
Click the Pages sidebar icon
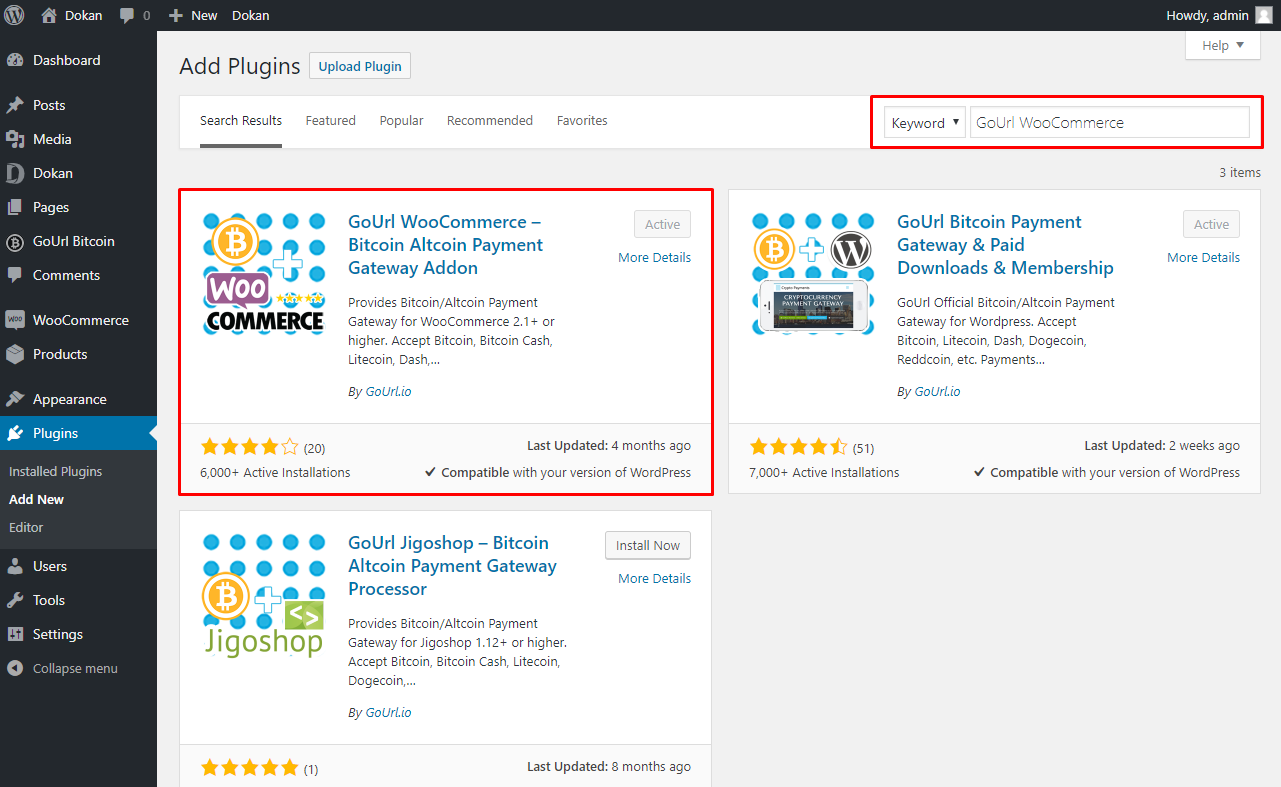point(15,207)
